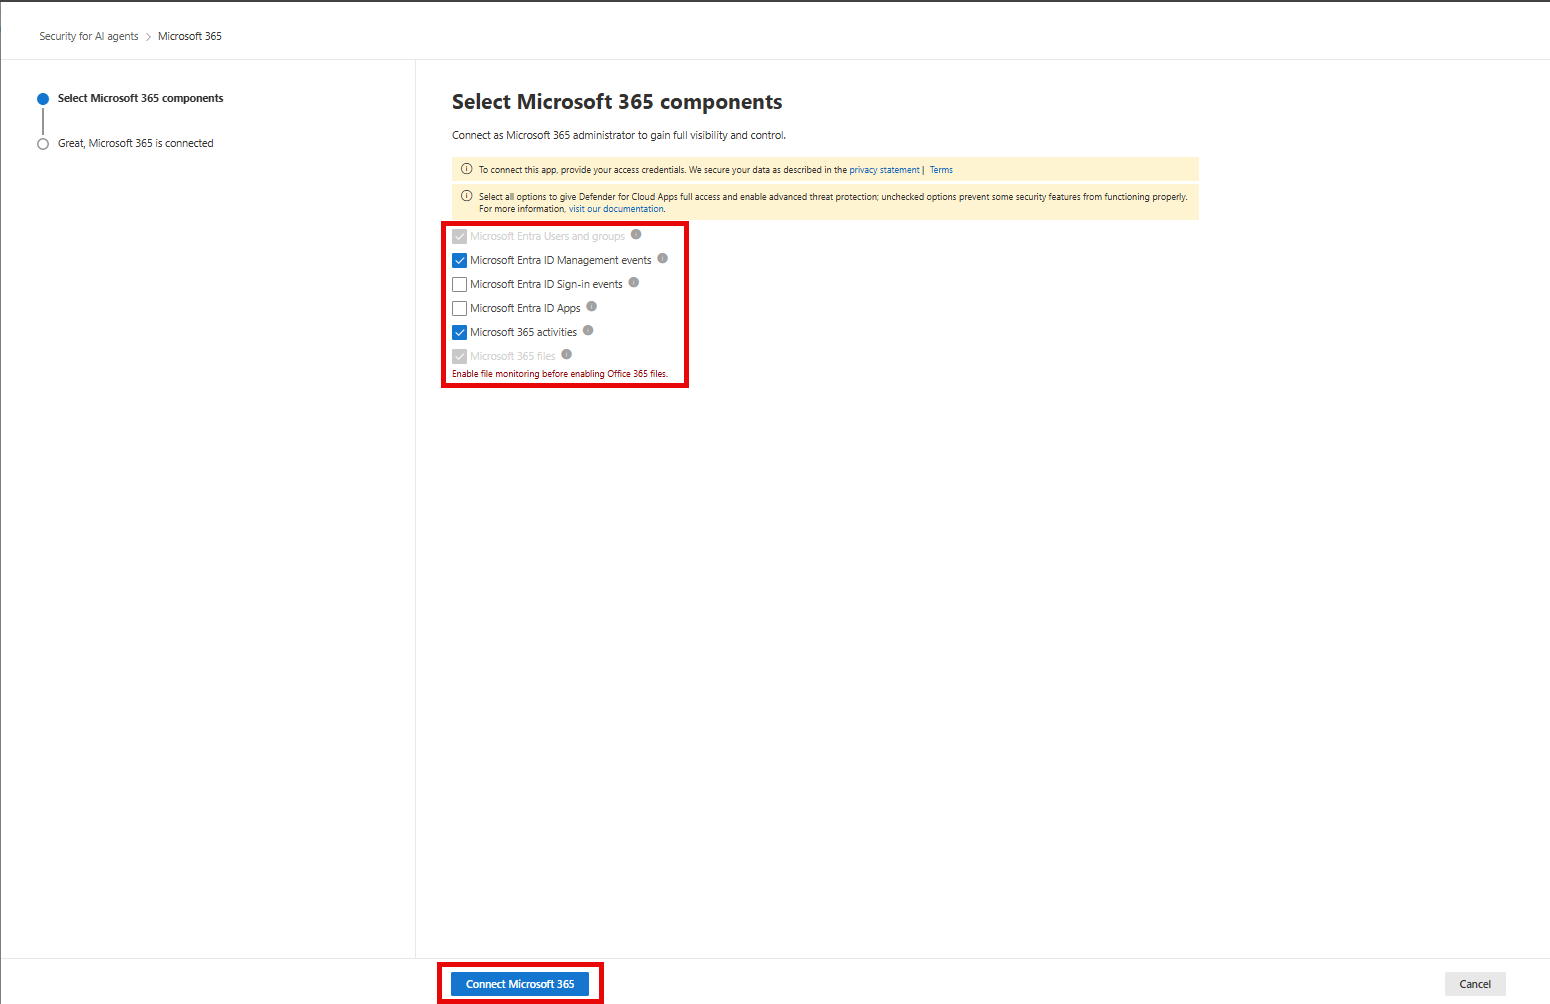Select 'Select Microsoft 365 components' wizard step label
1550x1004 pixels.
(x=141, y=98)
